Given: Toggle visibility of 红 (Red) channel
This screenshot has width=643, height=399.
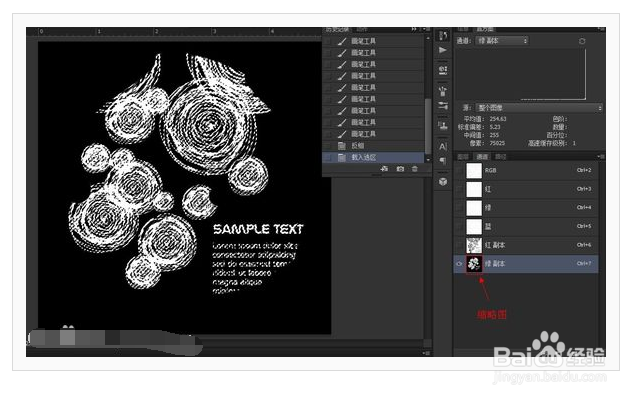Looking at the screenshot, I should point(459,189).
